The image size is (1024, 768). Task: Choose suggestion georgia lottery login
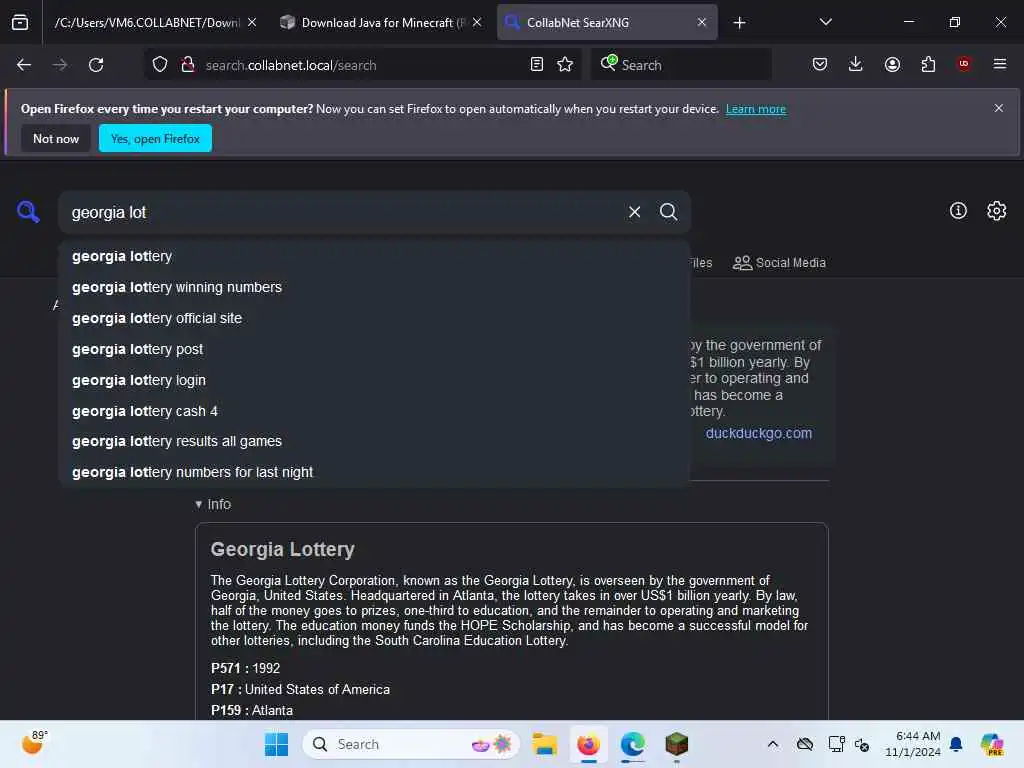(x=374, y=379)
